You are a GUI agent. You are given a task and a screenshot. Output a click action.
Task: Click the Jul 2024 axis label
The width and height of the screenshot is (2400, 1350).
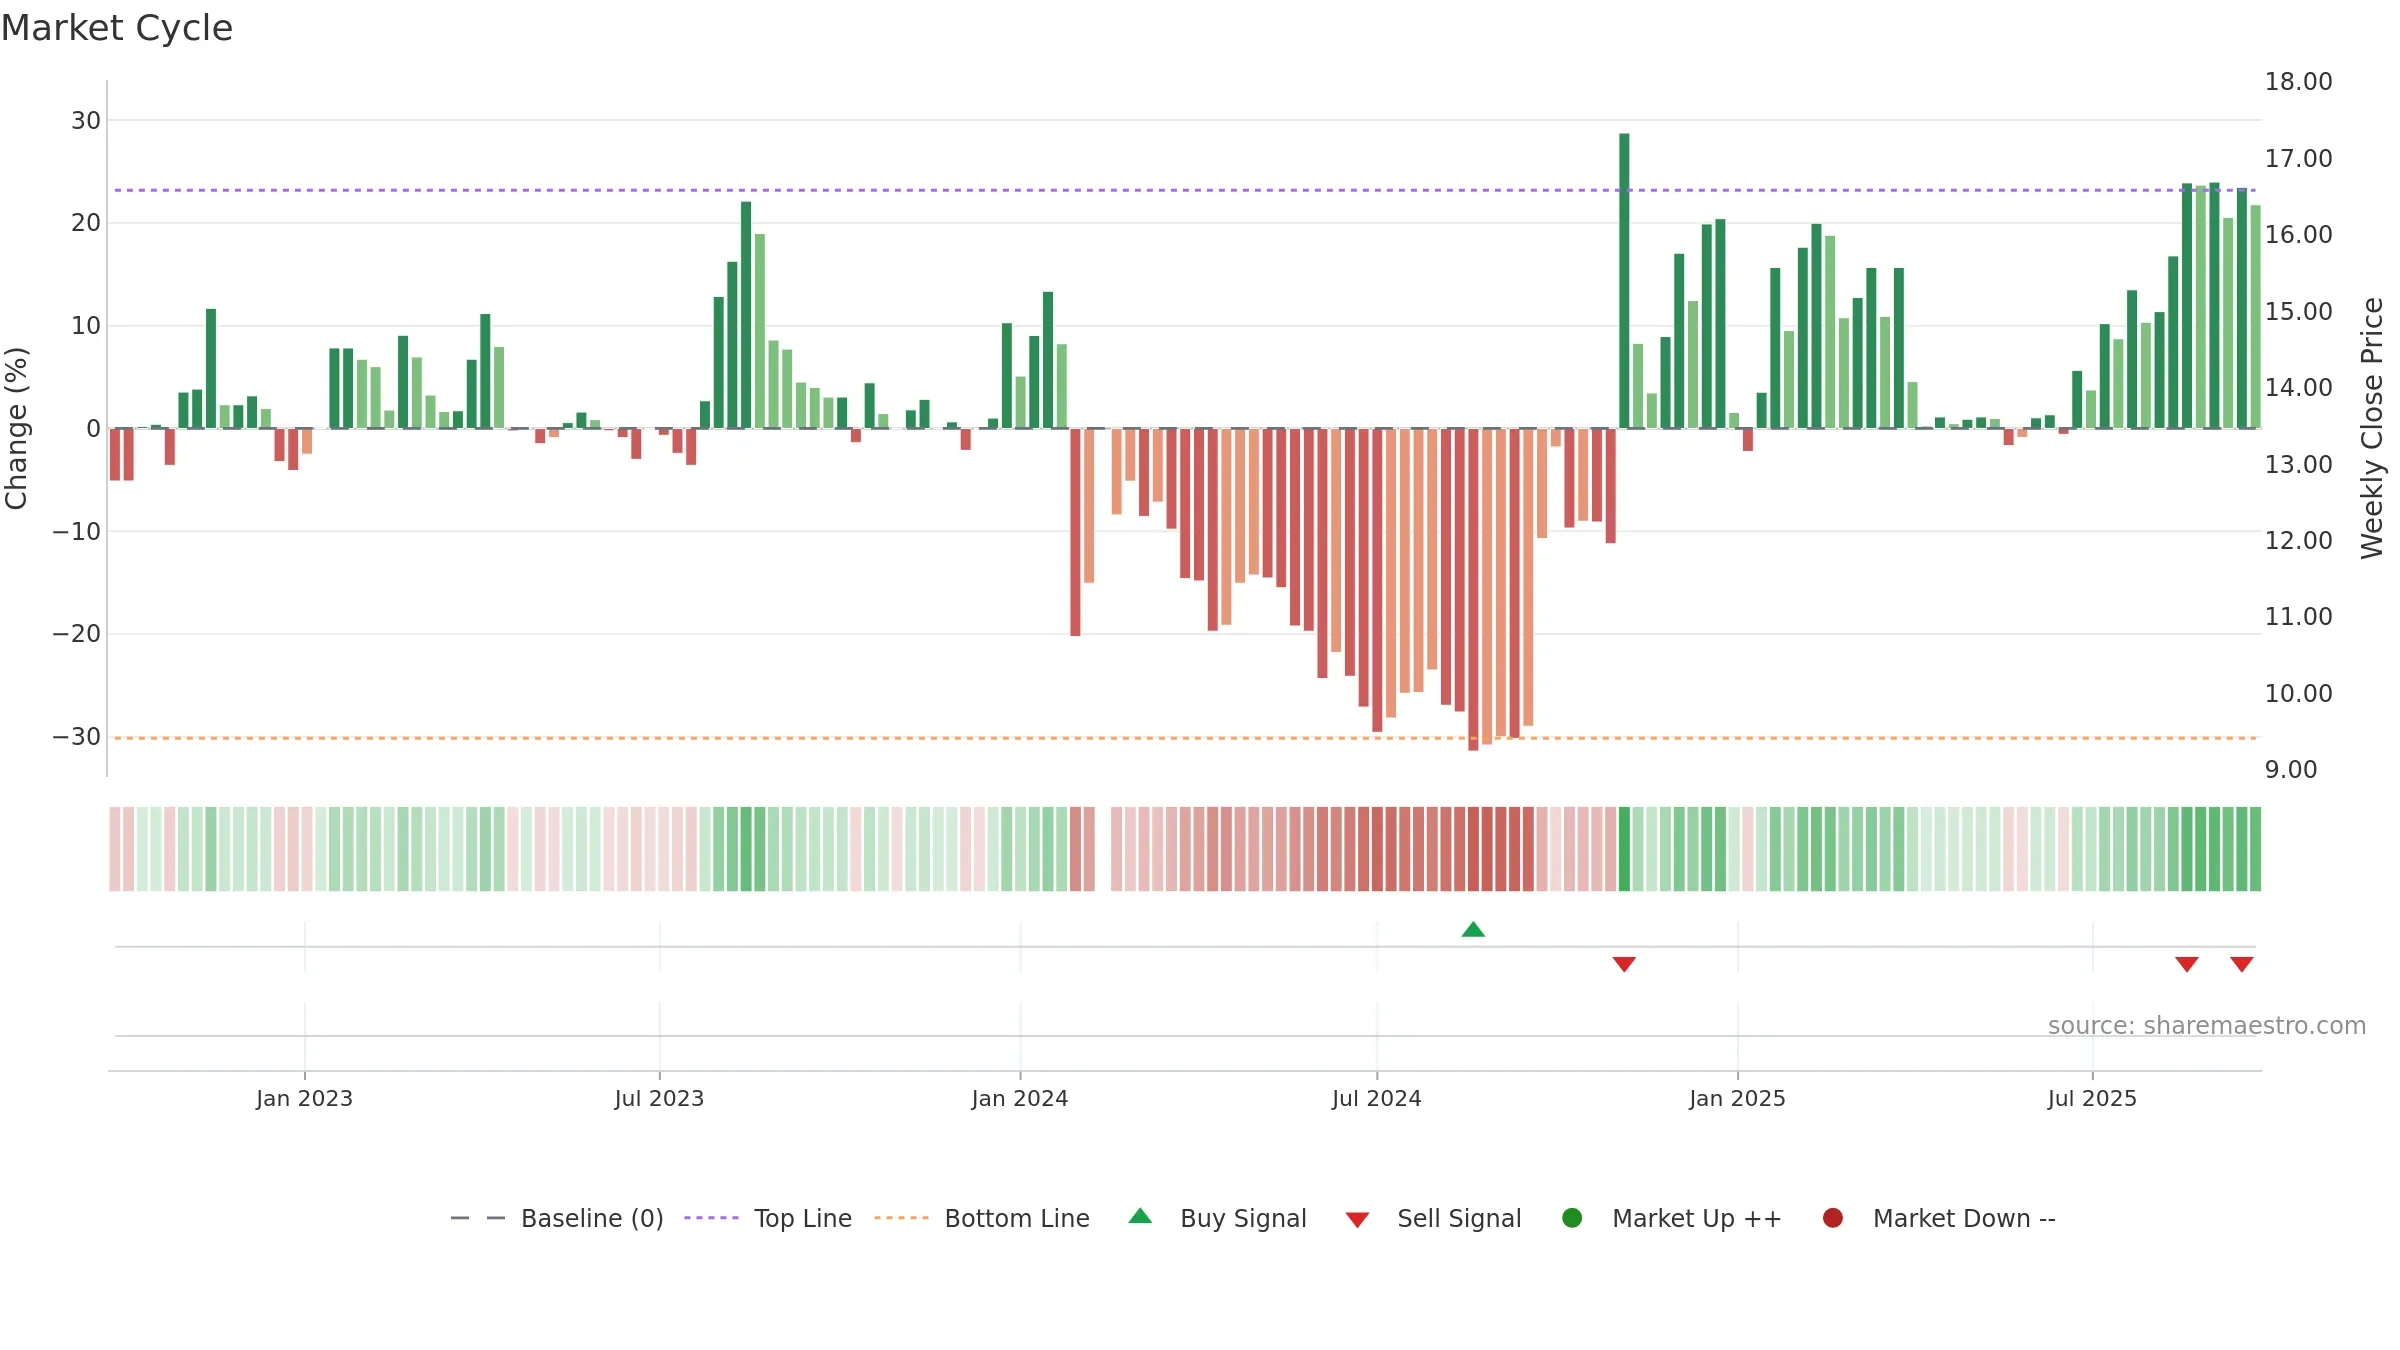[1376, 1098]
